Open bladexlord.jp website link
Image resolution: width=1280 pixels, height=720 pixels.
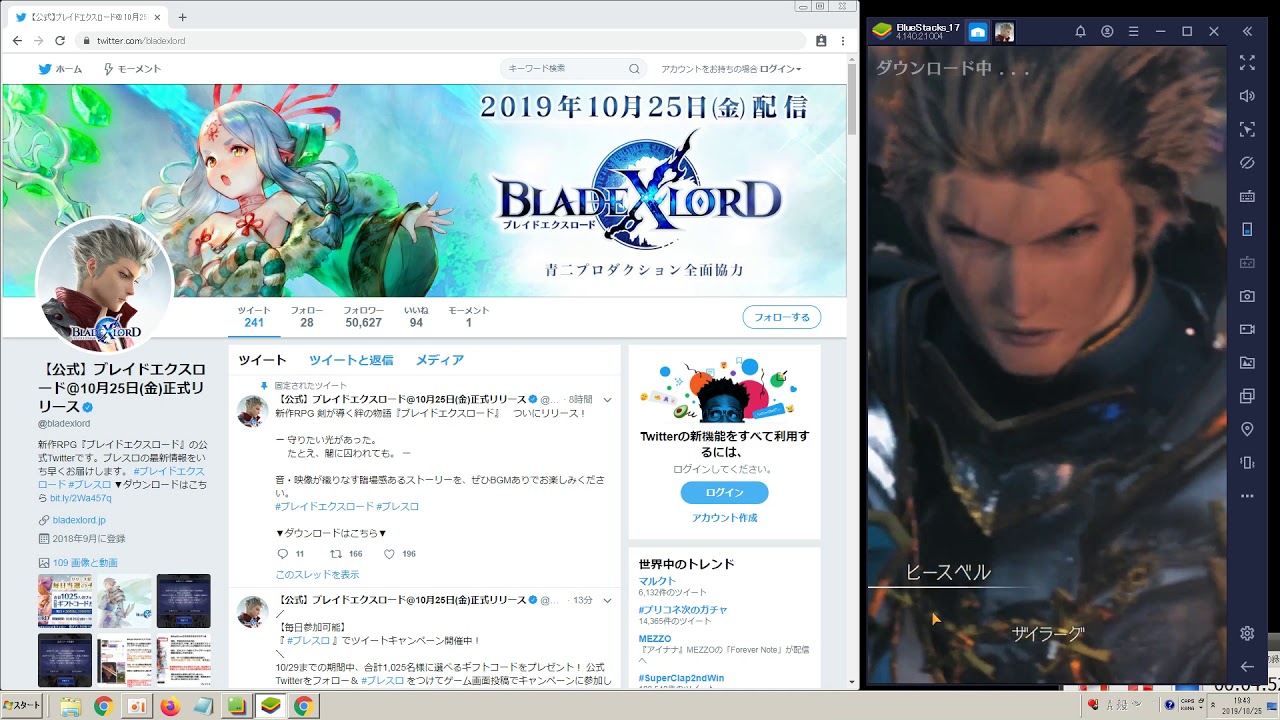point(79,520)
